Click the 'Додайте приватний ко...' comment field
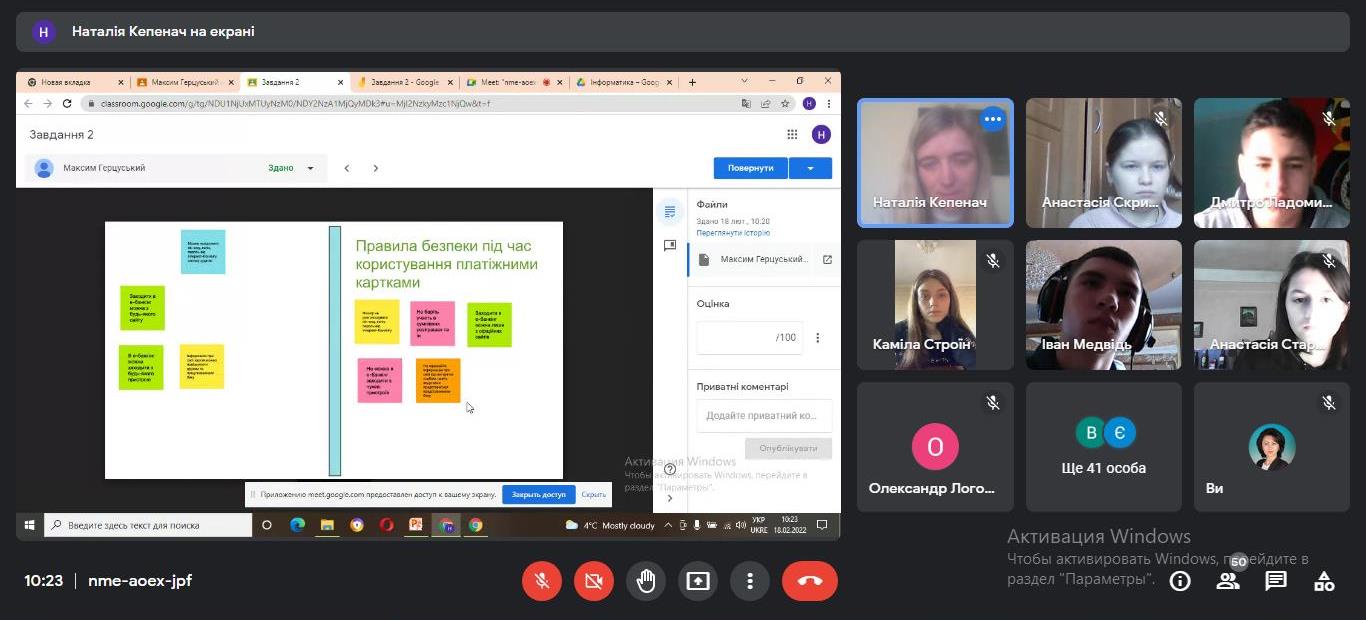The image size is (1366, 620). click(x=764, y=415)
